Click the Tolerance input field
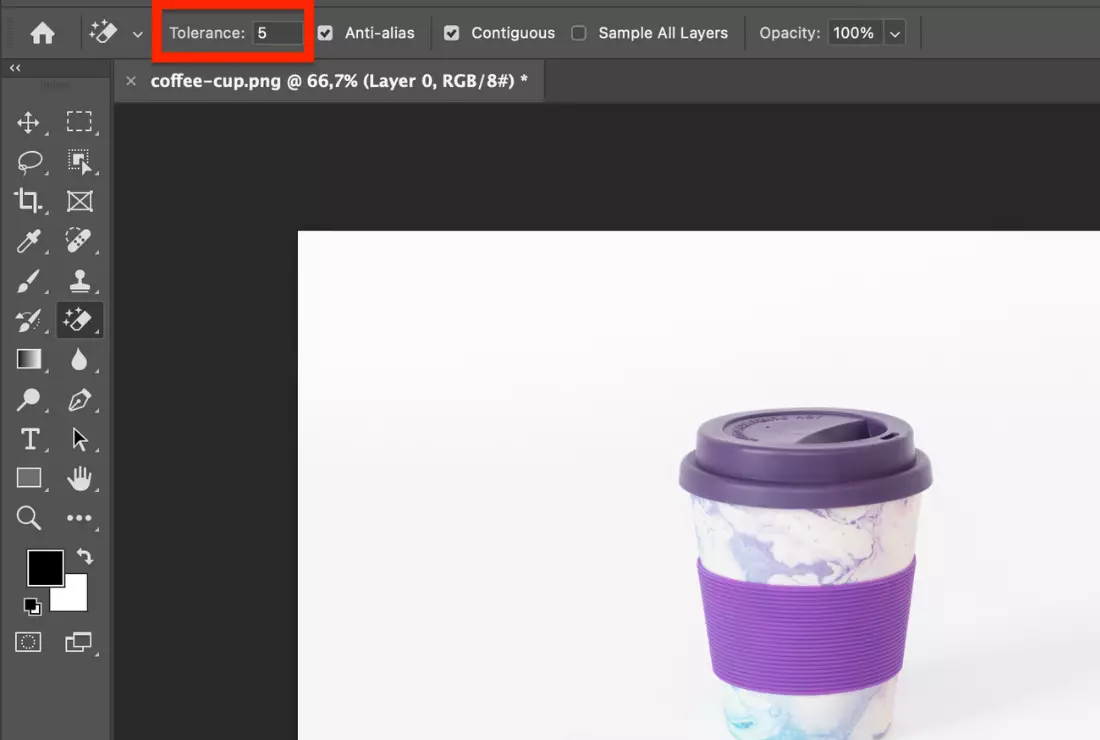This screenshot has width=1100, height=740. (277, 33)
